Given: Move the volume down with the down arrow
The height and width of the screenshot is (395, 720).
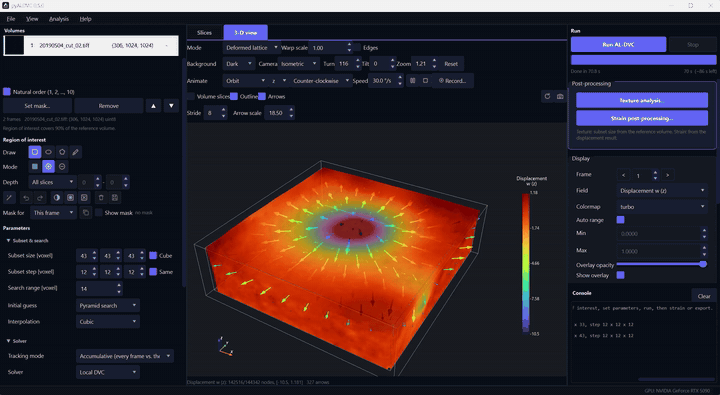Looking at the screenshot, I should coord(171,106).
